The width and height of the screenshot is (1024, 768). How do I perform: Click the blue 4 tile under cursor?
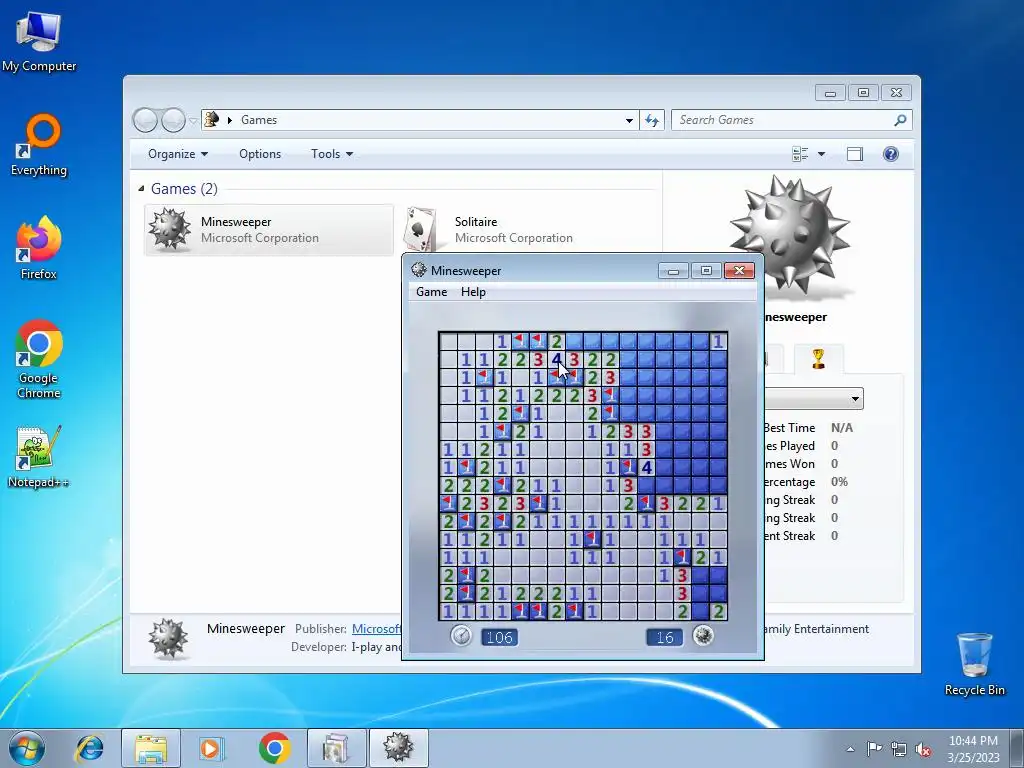point(556,359)
